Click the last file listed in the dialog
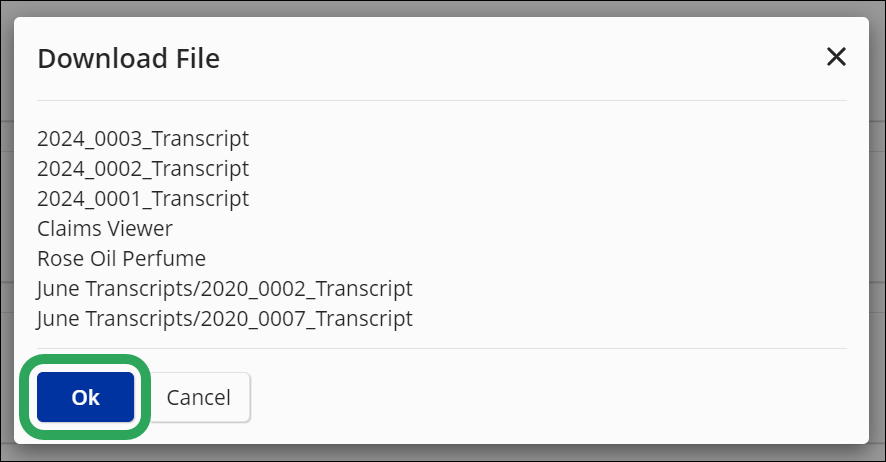Image resolution: width=886 pixels, height=462 pixels. point(224,318)
